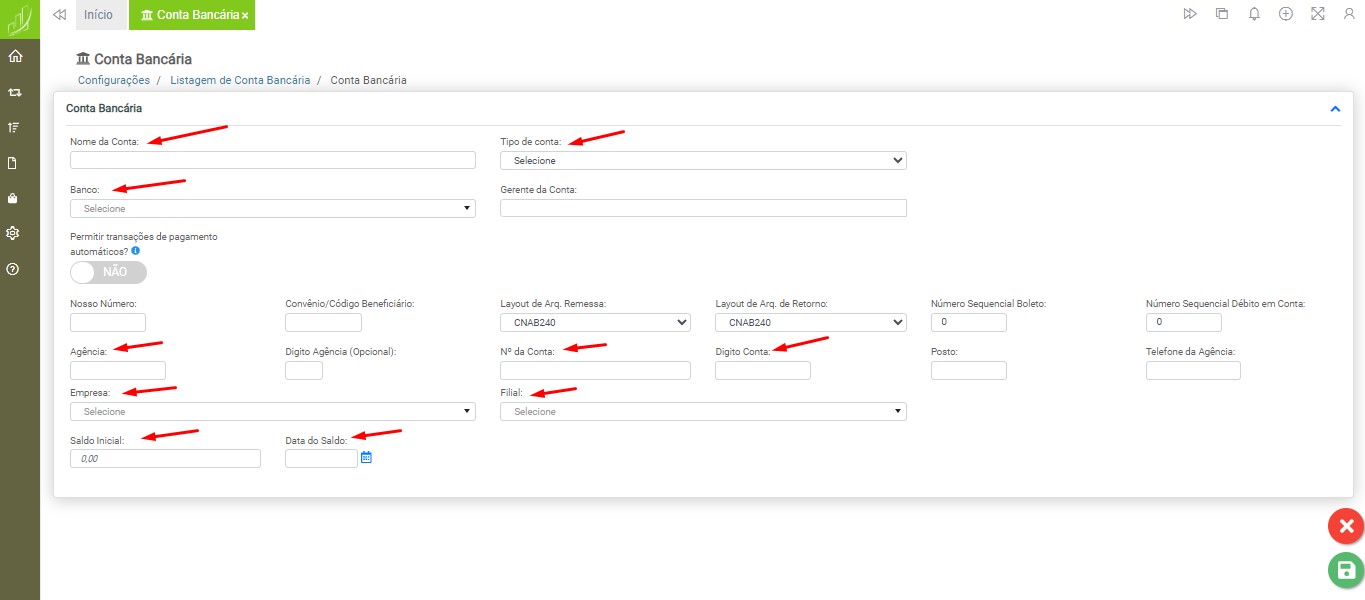Open the notifications bell icon
This screenshot has height=600, width=1365.
(1254, 14)
